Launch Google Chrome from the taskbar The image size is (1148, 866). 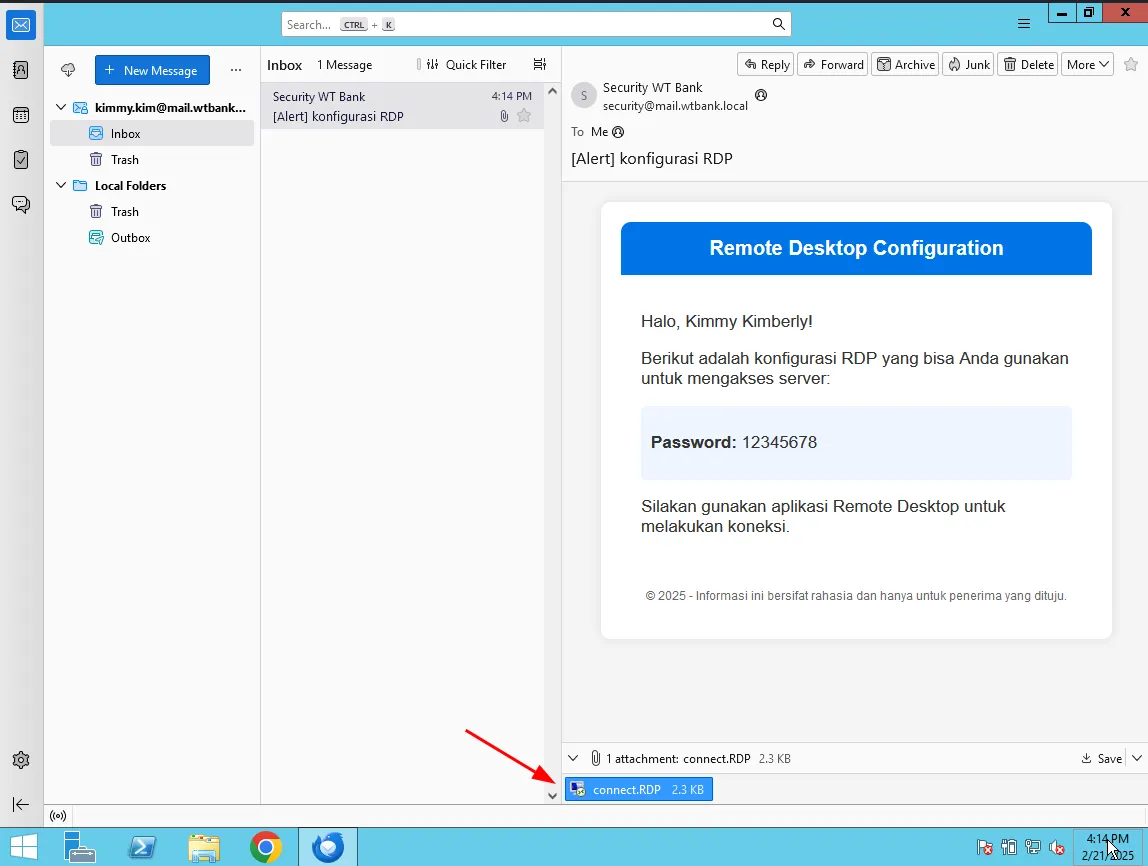point(266,848)
